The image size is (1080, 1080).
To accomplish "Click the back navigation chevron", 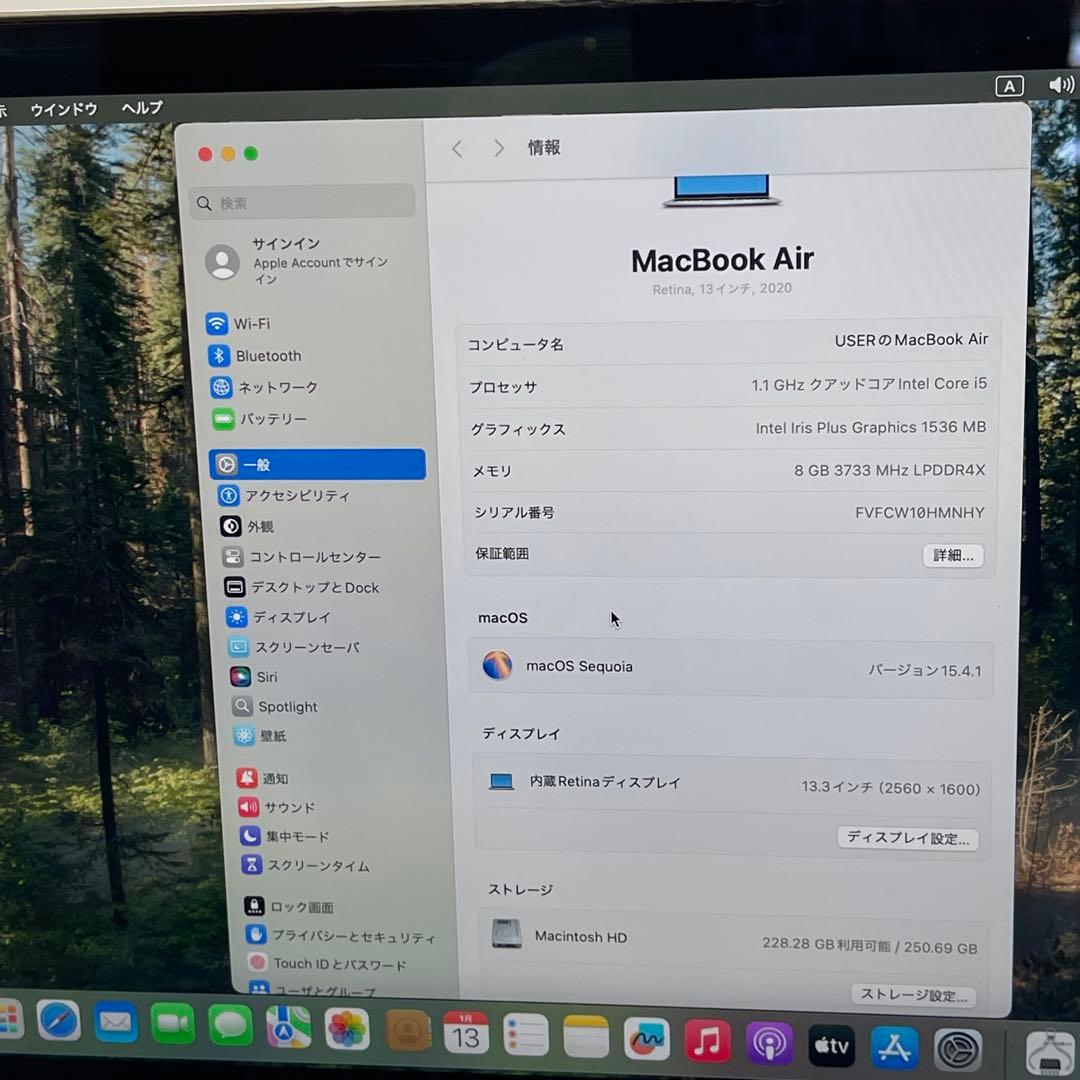I will click(x=457, y=148).
